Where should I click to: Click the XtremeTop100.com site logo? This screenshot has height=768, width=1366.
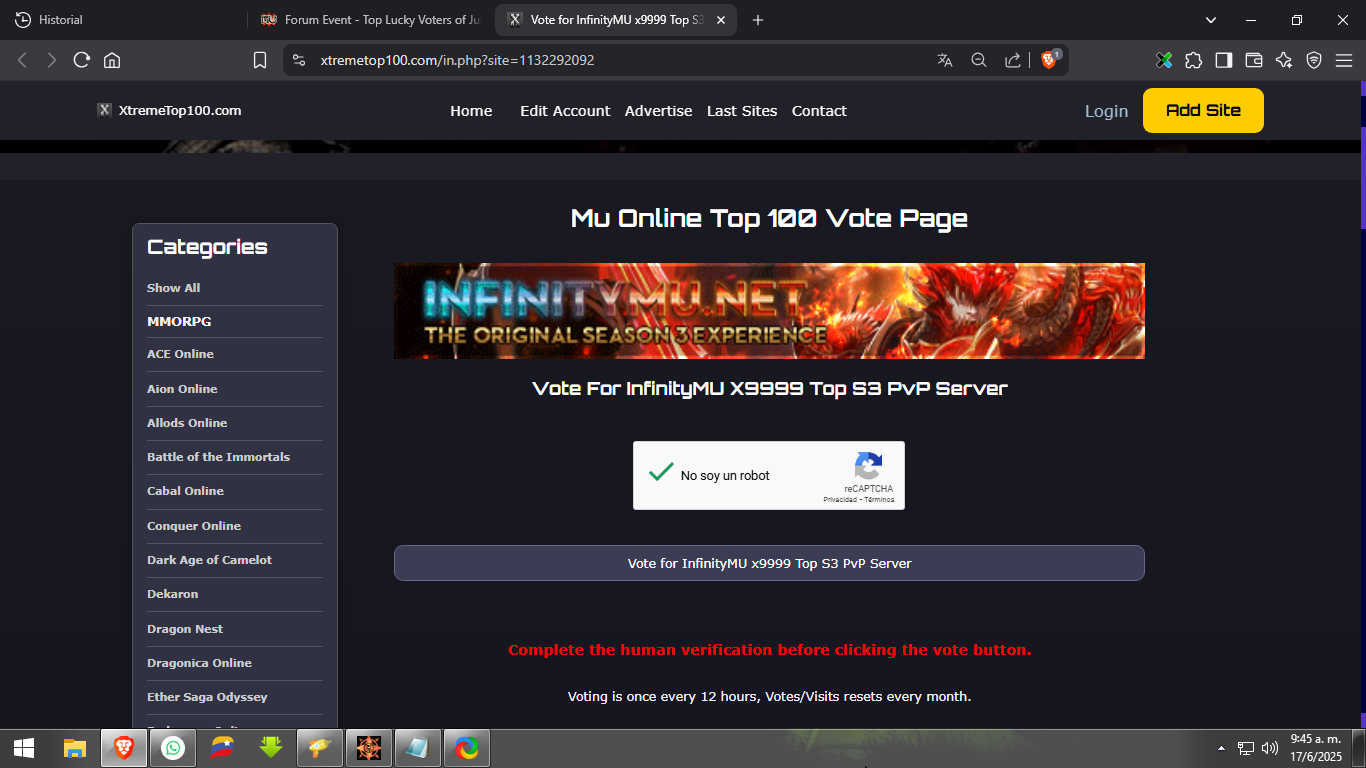click(x=169, y=110)
